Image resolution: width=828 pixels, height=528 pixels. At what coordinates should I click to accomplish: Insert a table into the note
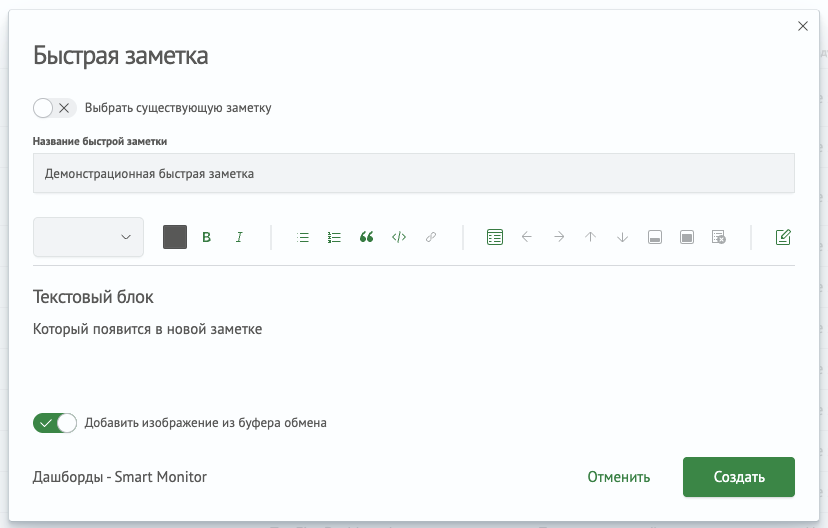click(x=495, y=237)
